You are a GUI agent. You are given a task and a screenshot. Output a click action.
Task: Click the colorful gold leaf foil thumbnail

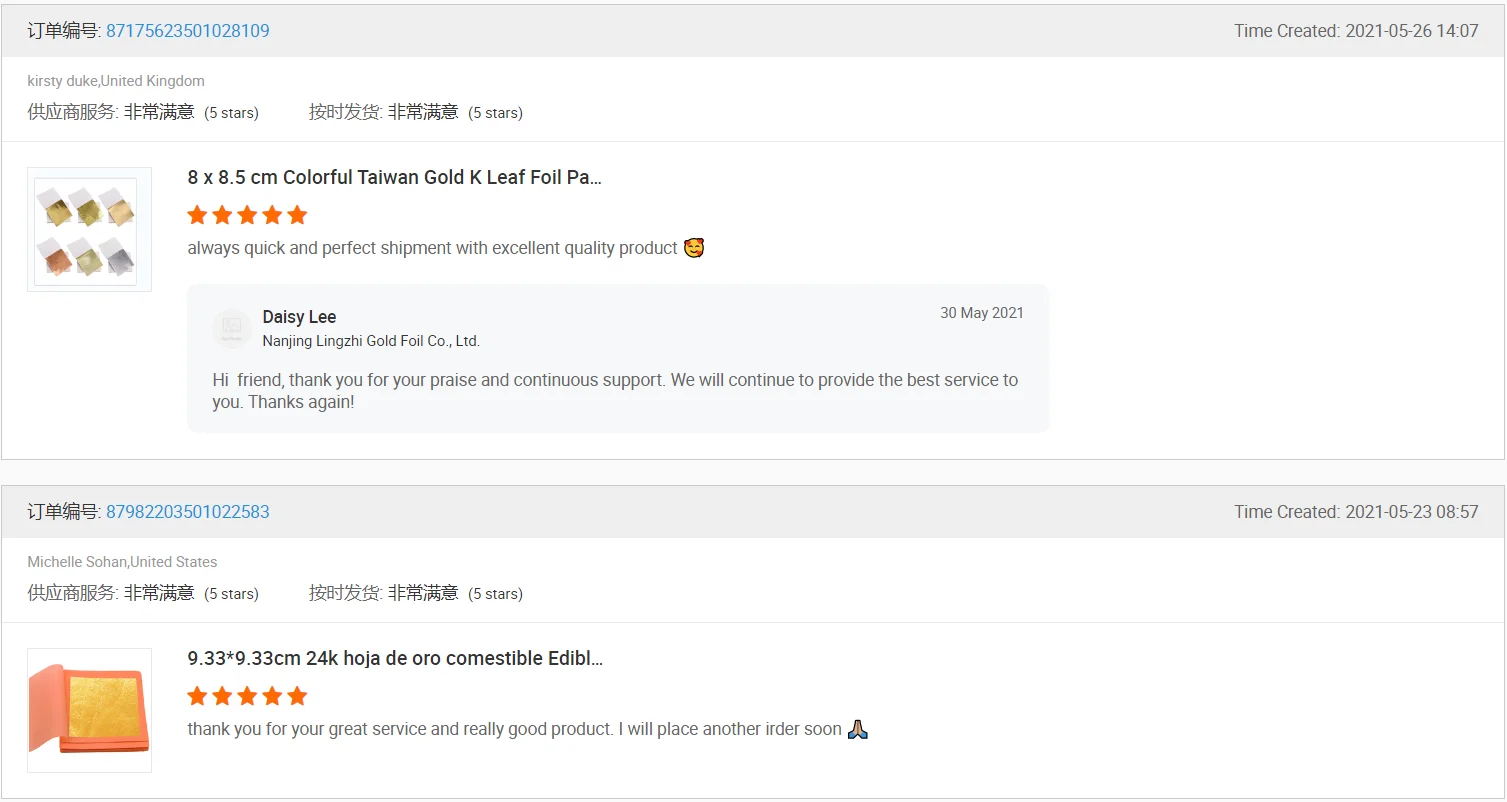point(89,230)
